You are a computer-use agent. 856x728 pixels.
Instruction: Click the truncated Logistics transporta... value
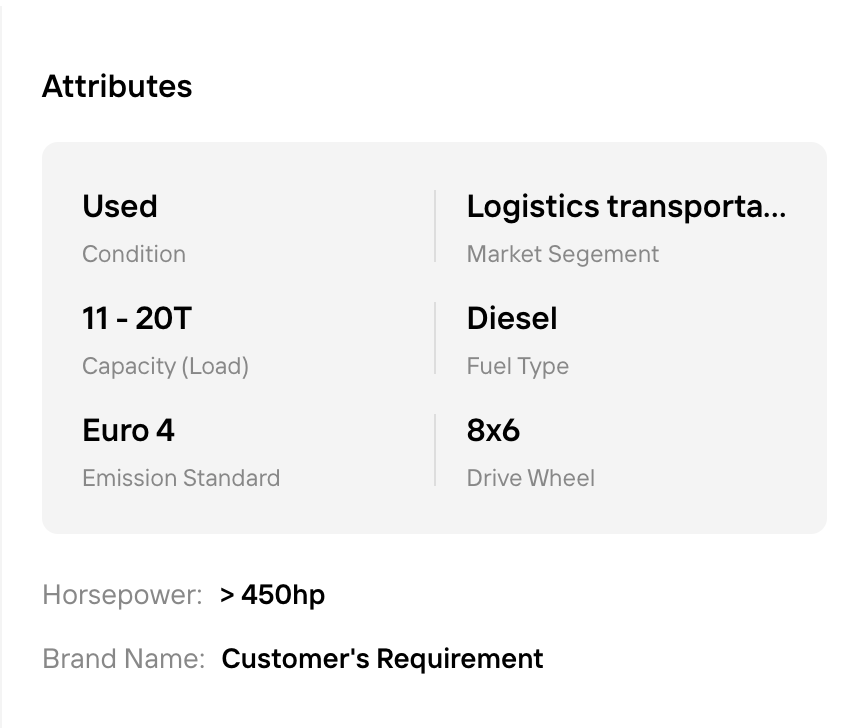(626, 207)
